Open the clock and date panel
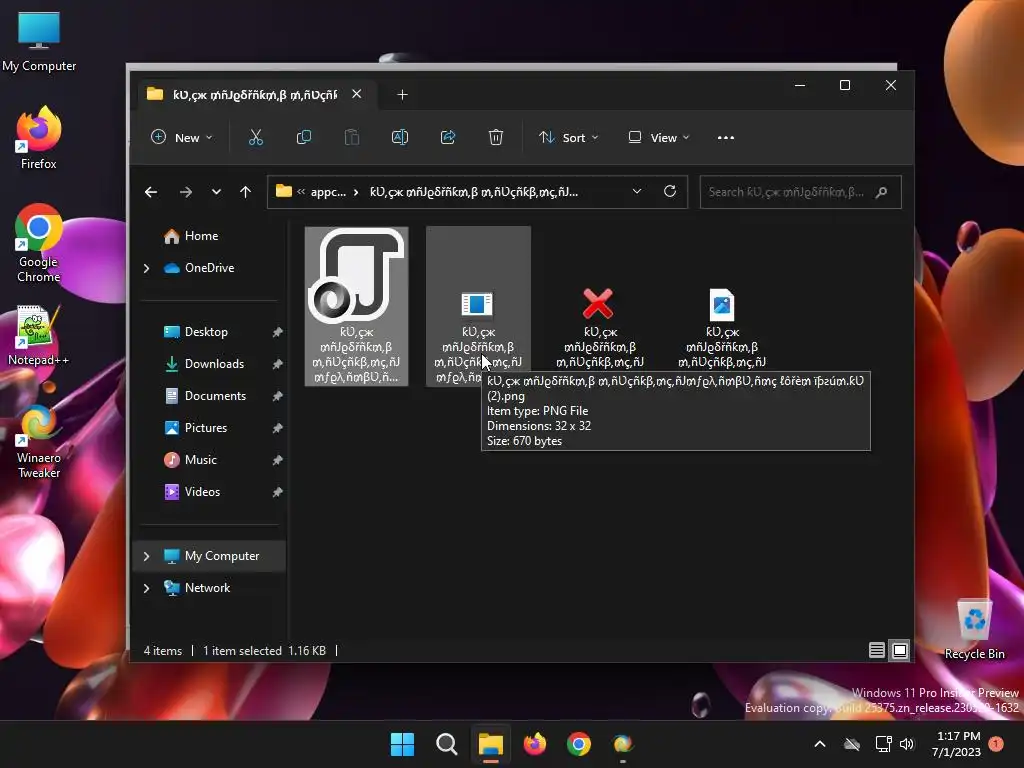This screenshot has height=768, width=1024. [957, 744]
